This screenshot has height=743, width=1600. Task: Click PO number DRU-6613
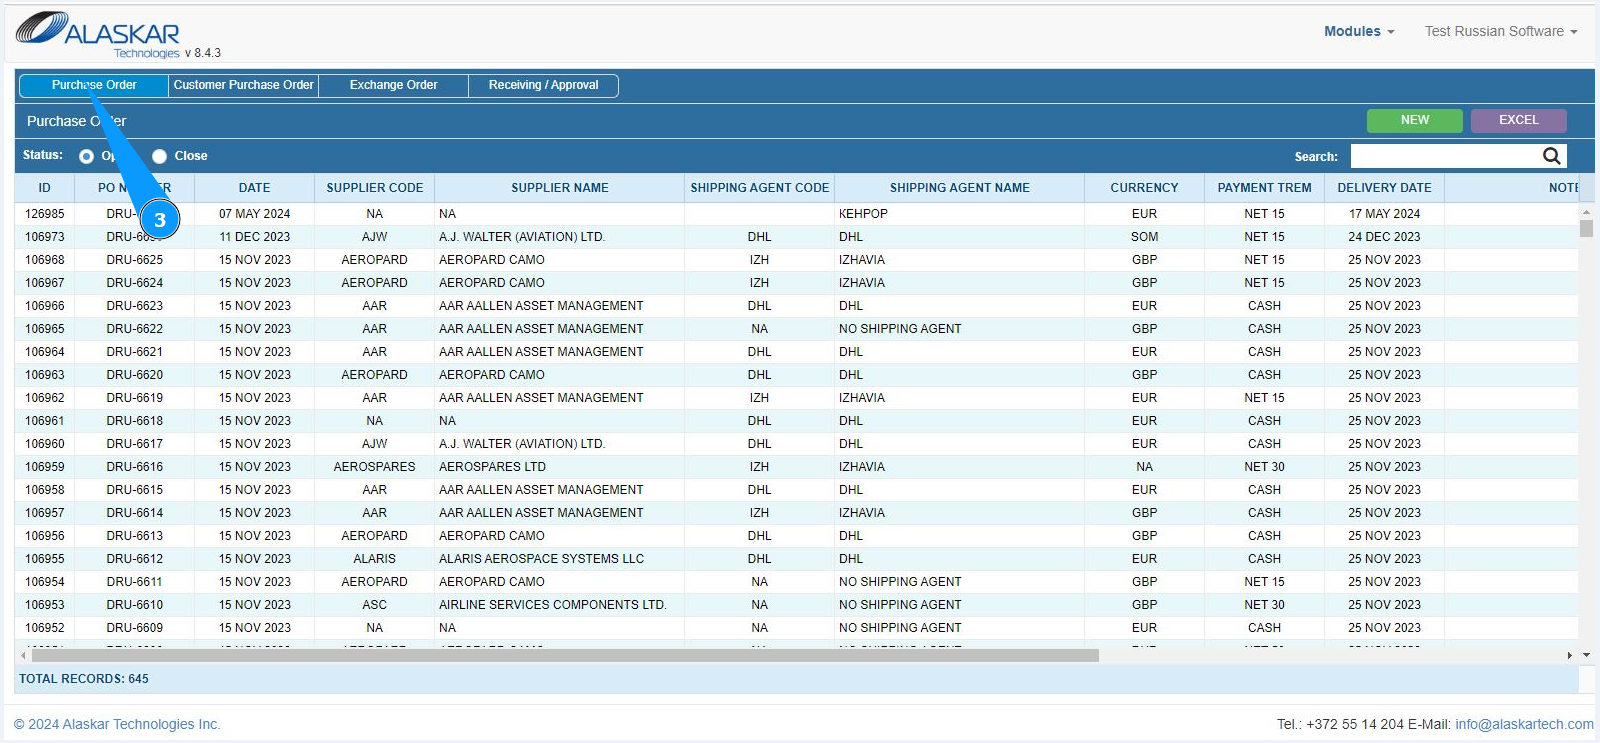134,536
